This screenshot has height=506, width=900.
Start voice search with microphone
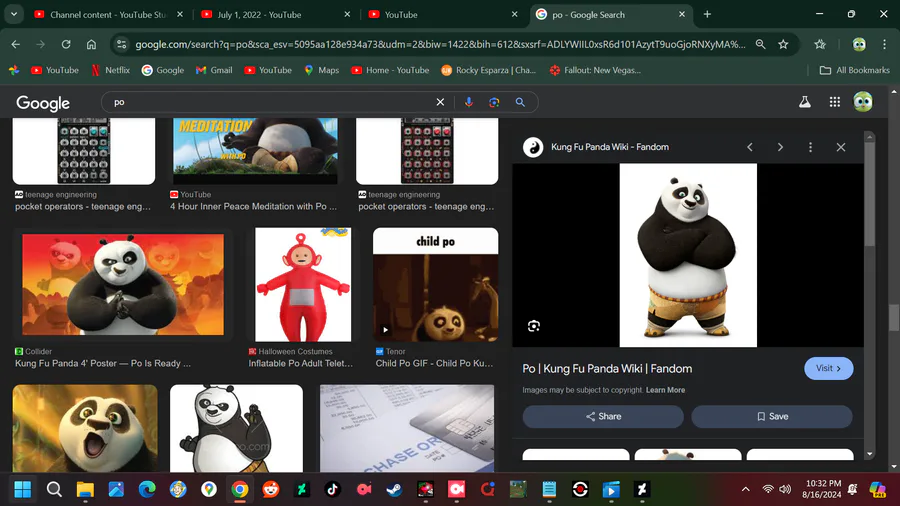tap(468, 102)
